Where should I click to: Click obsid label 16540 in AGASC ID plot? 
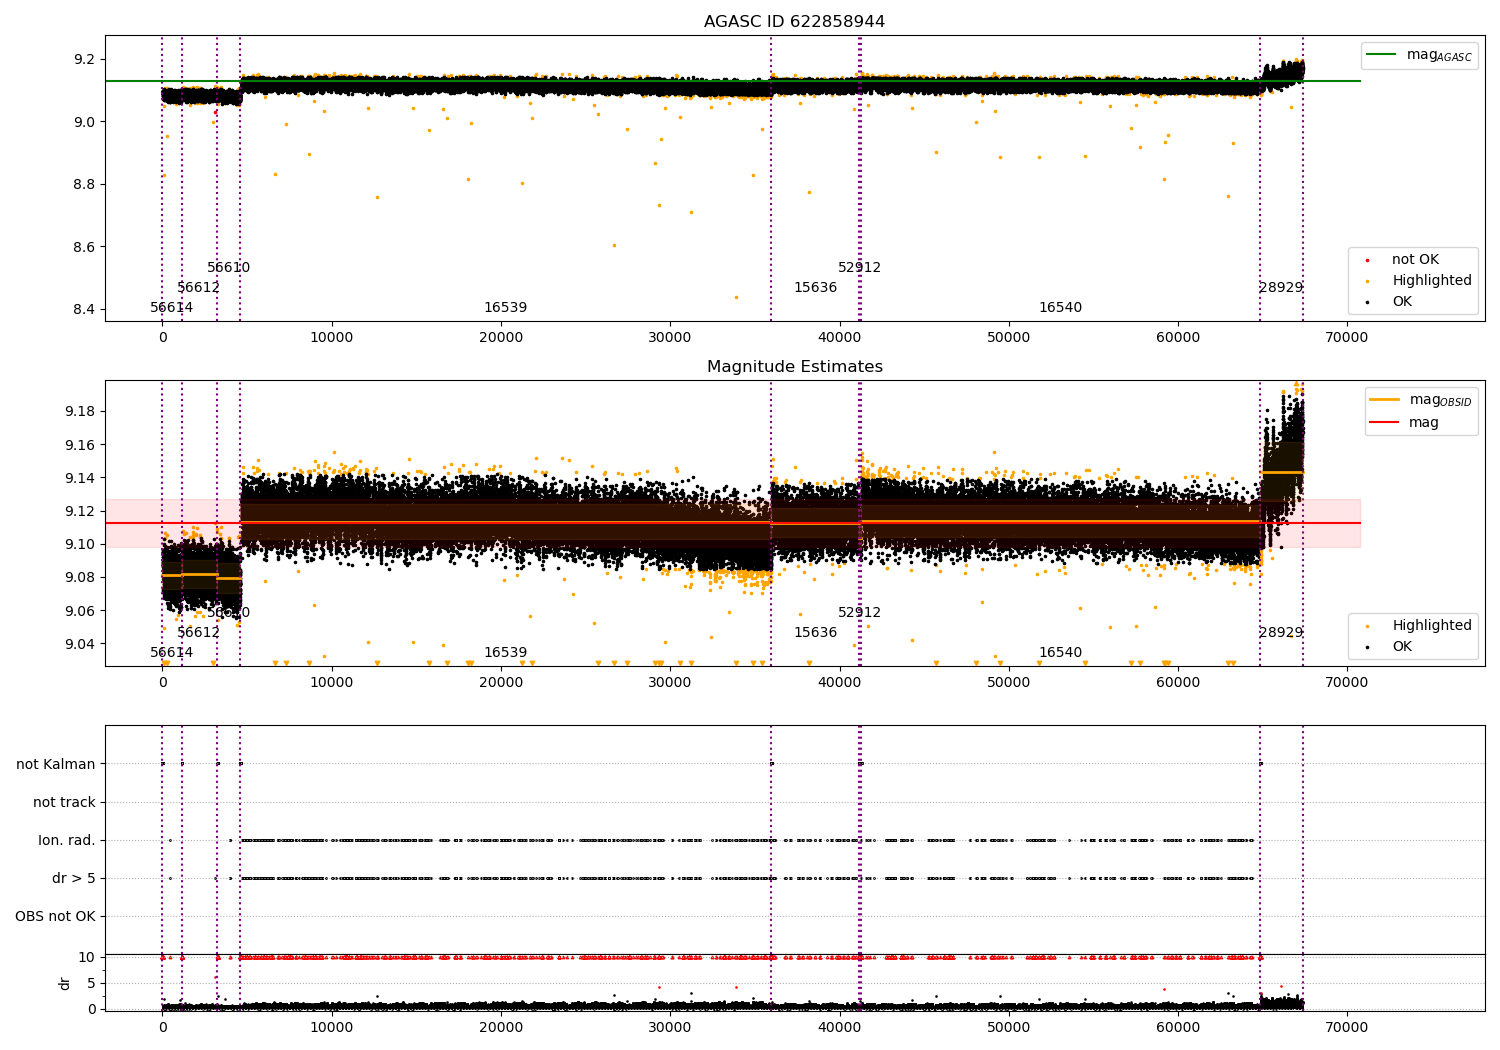(x=1061, y=308)
